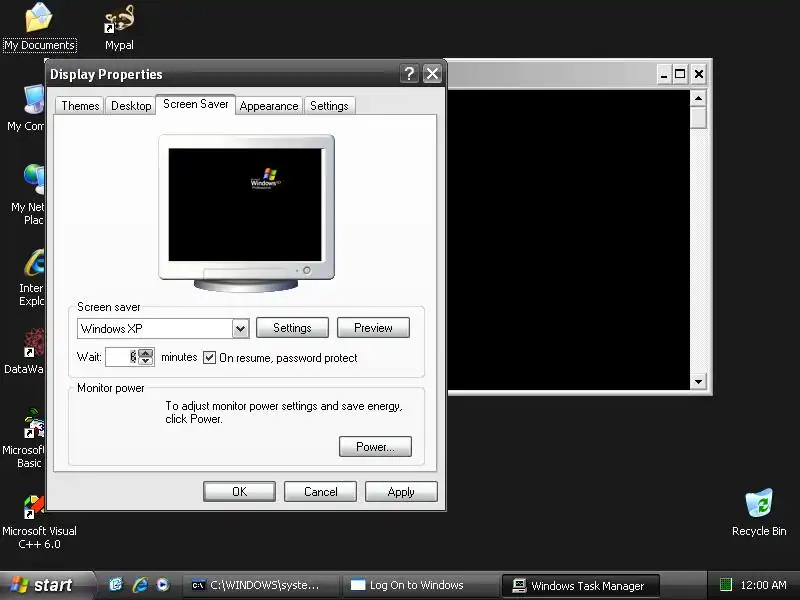Open Microsoft Visual C++ 6.0 shortcut
This screenshot has height=600, width=800.
39,521
